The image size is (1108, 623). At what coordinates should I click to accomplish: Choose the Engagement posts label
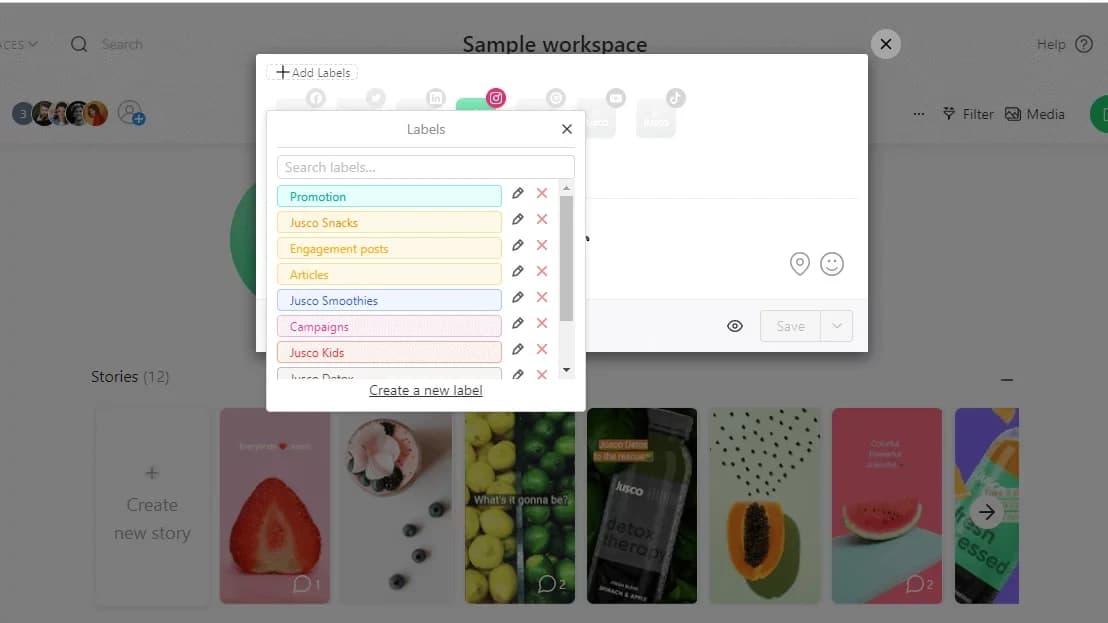[389, 248]
